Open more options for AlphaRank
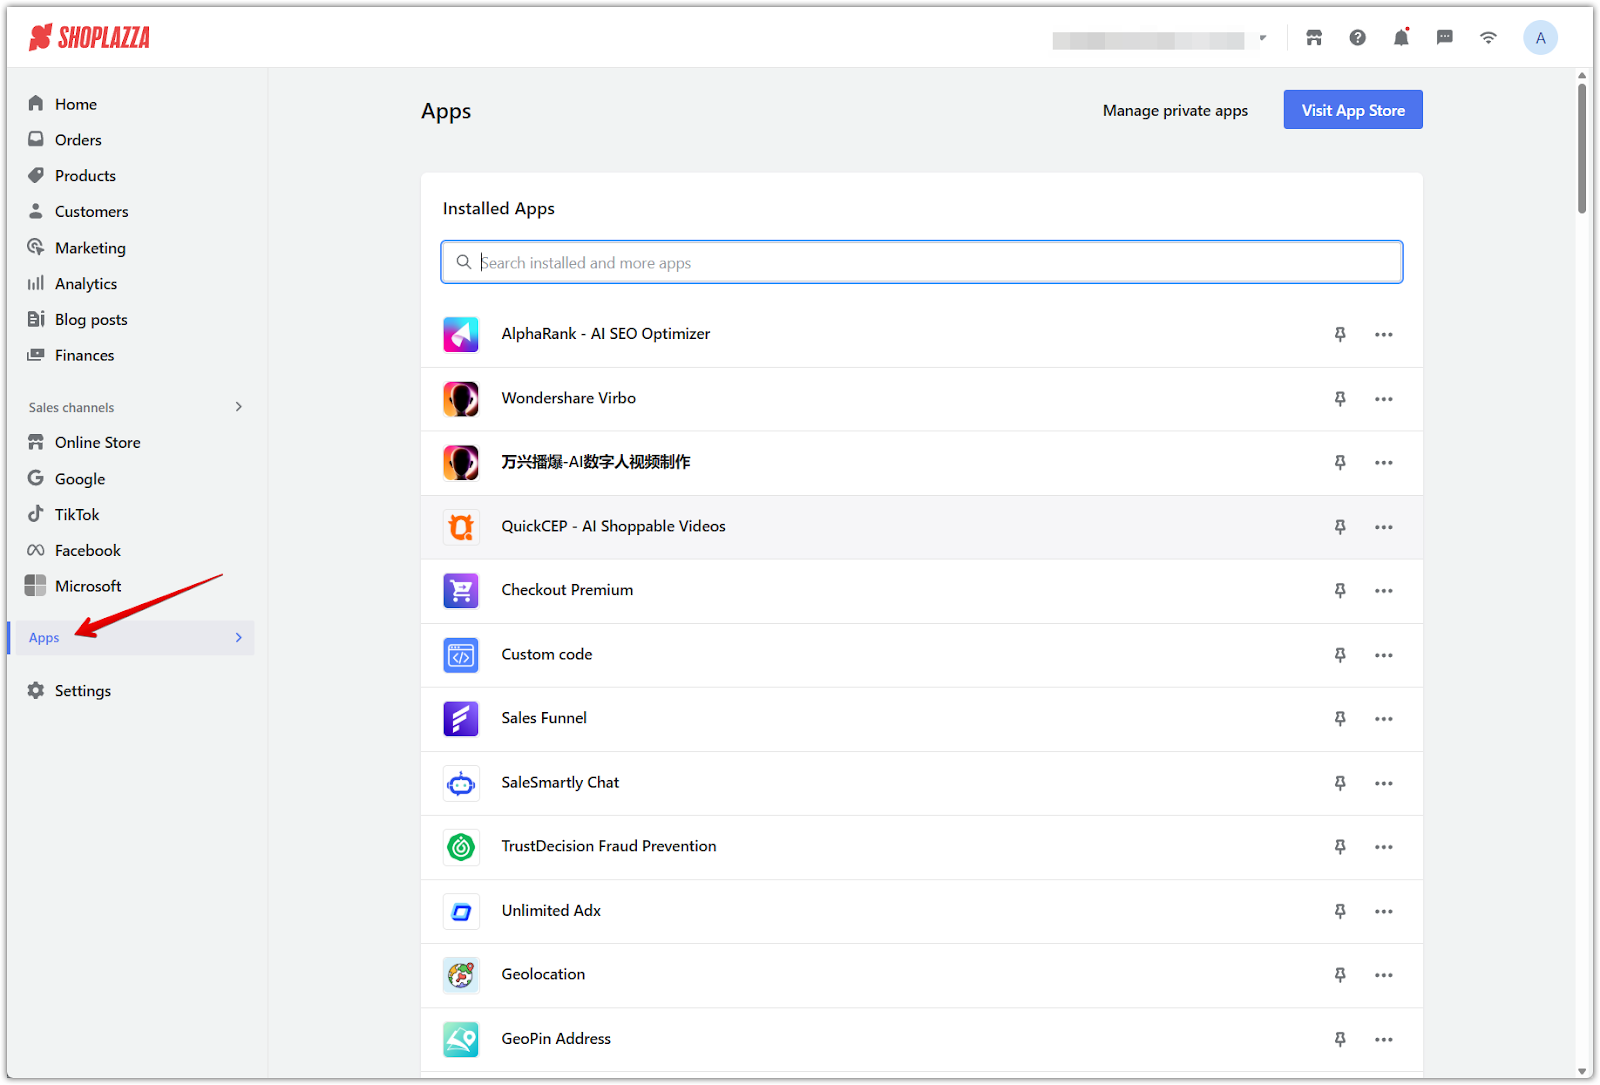 [x=1383, y=335]
